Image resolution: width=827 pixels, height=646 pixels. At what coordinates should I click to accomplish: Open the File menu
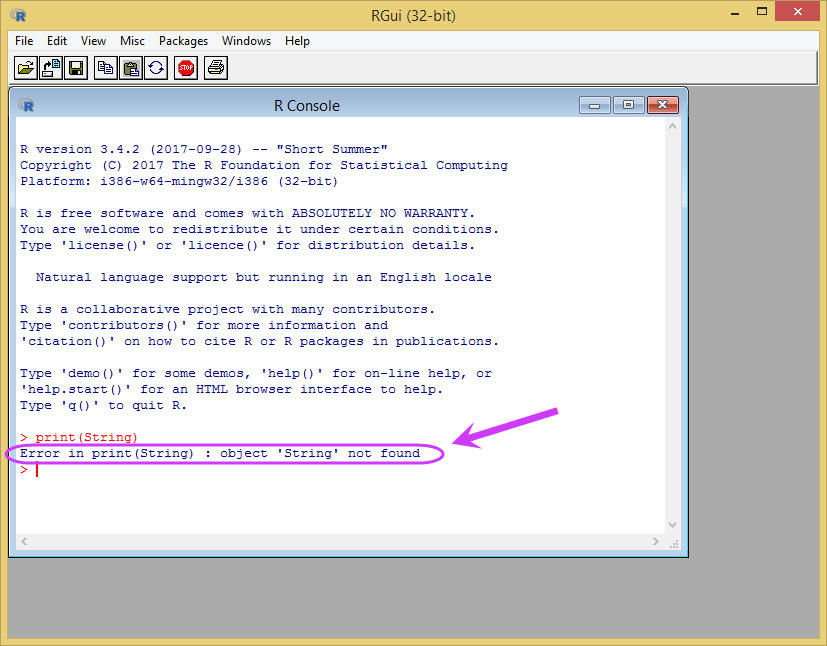point(24,41)
